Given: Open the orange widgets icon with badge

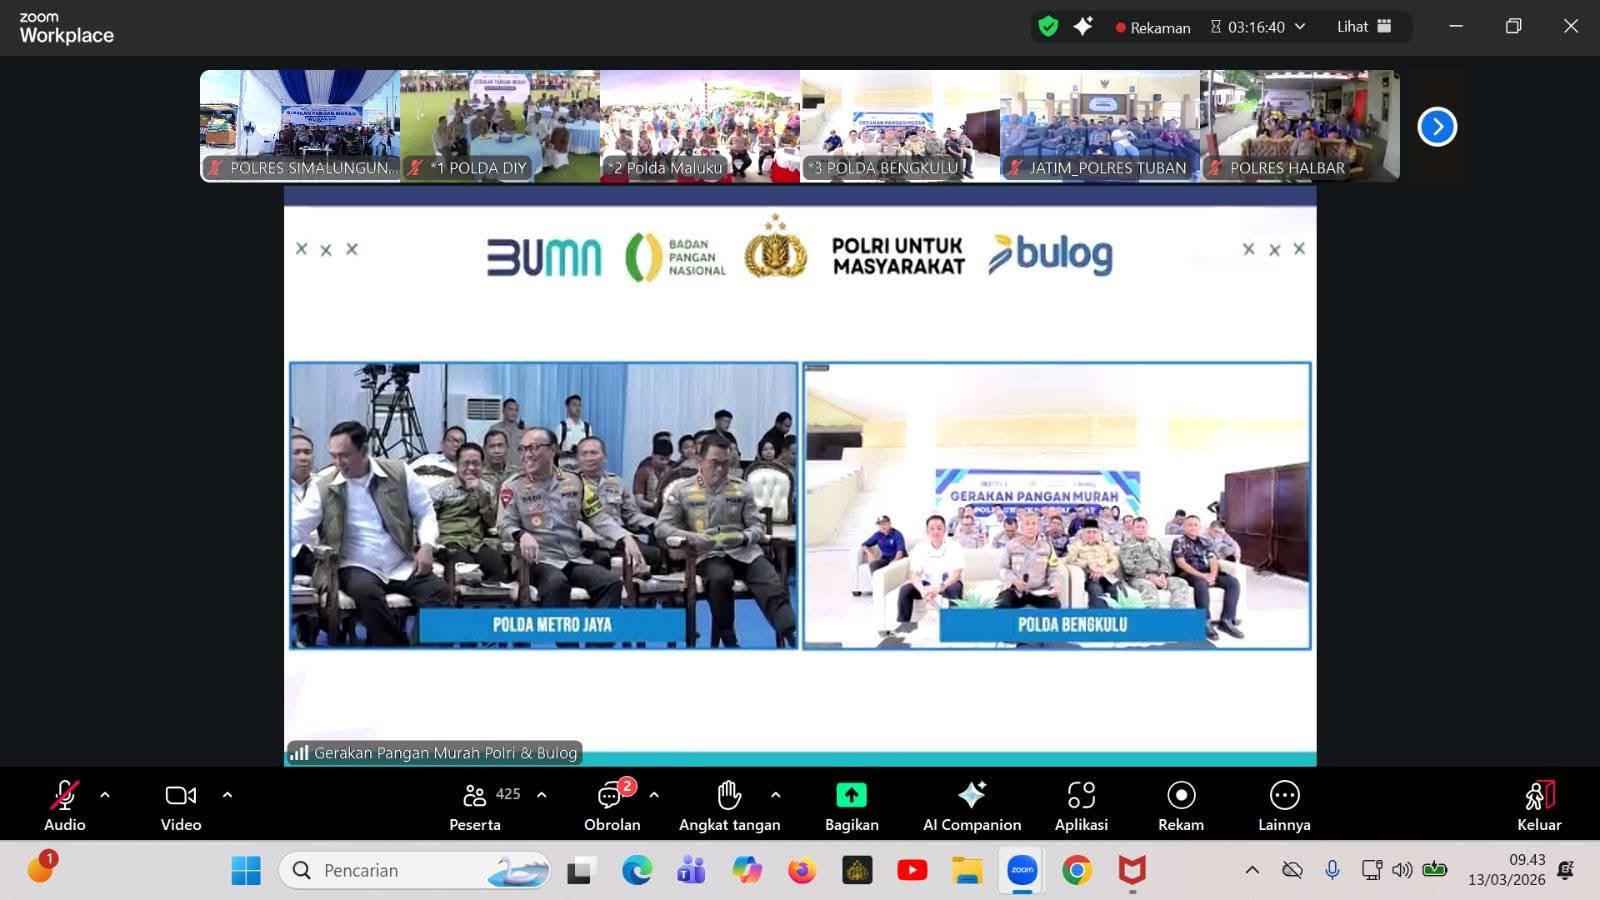Looking at the screenshot, I should coord(41,868).
